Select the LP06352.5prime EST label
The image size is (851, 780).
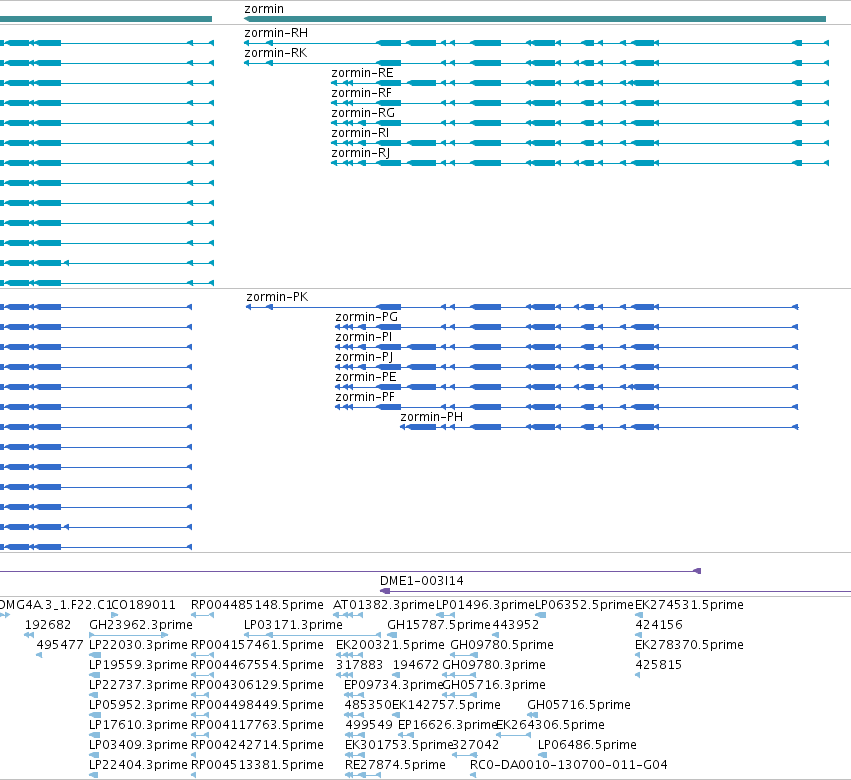[585, 605]
